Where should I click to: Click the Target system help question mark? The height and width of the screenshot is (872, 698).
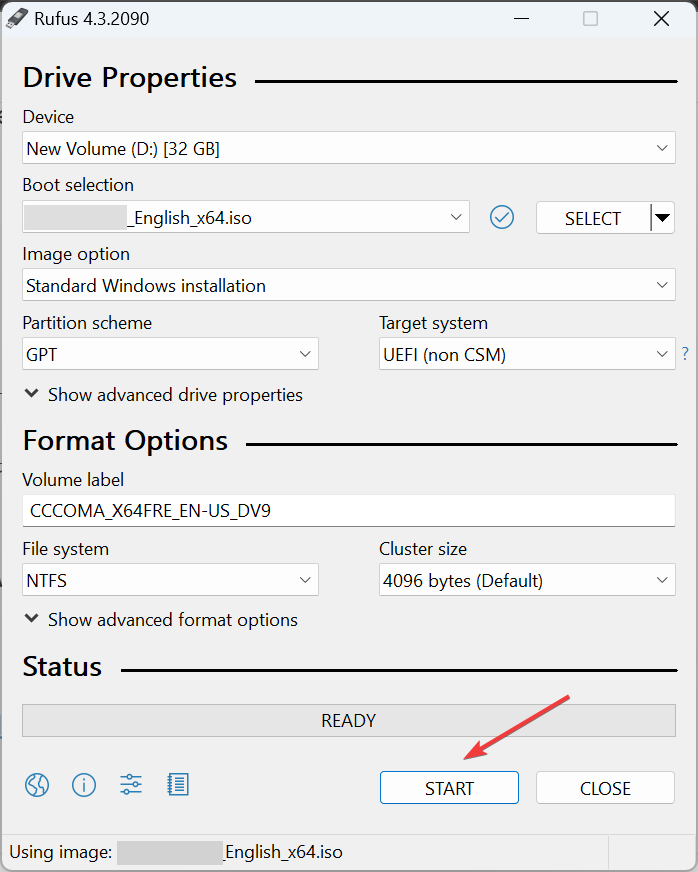click(685, 354)
